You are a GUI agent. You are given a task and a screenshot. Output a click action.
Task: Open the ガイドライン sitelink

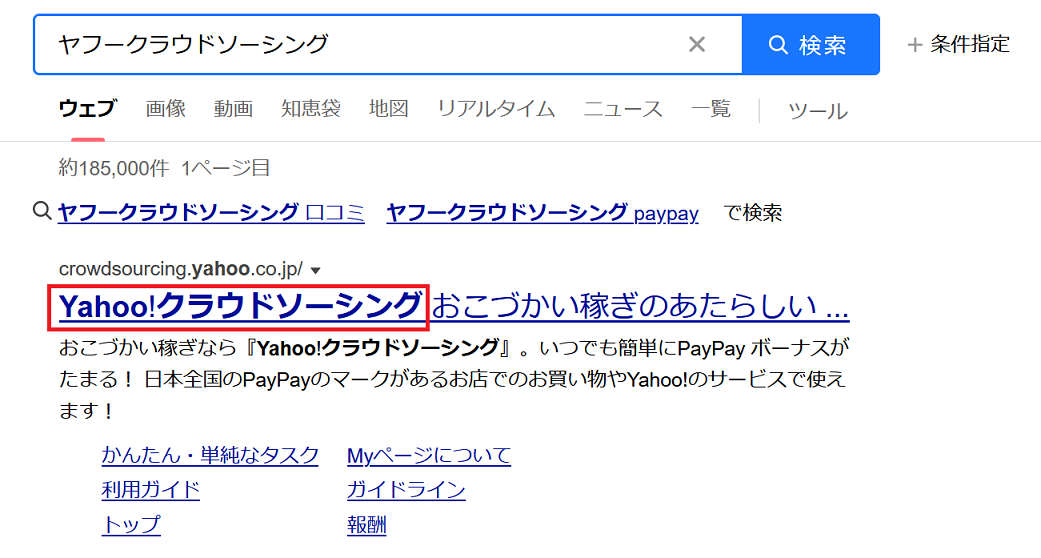(x=406, y=490)
